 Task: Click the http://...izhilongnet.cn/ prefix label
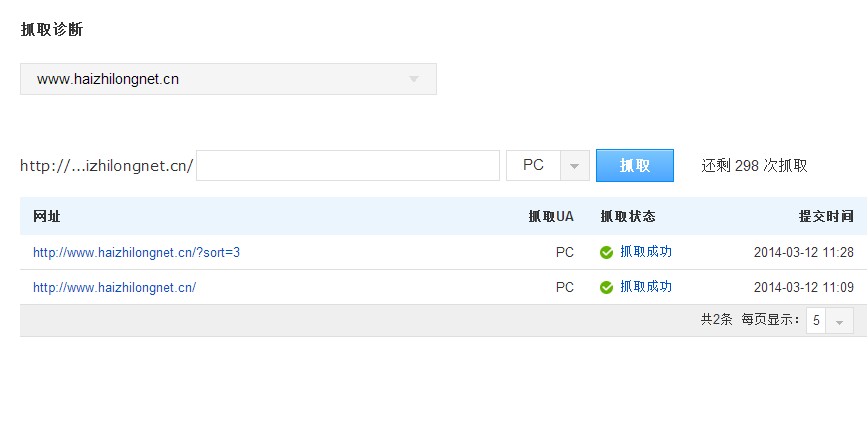pyautogui.click(x=106, y=165)
